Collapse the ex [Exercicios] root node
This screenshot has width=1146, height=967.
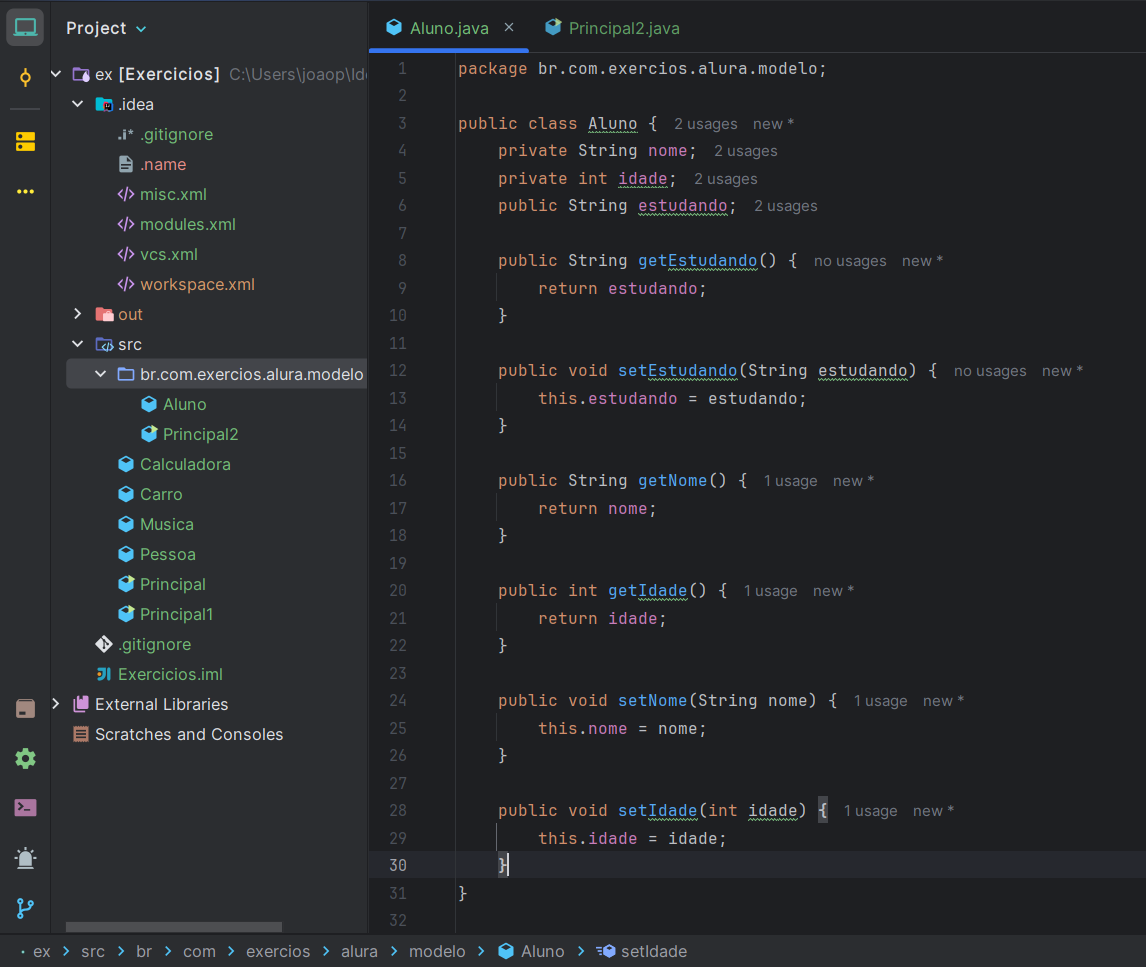(x=56, y=74)
